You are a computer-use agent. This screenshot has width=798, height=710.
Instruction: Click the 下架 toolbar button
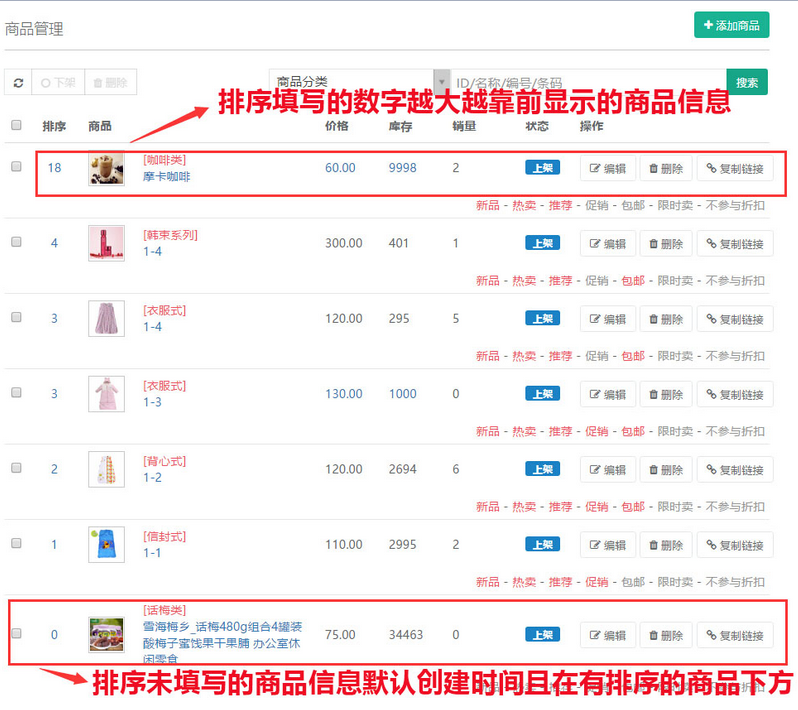(58, 83)
